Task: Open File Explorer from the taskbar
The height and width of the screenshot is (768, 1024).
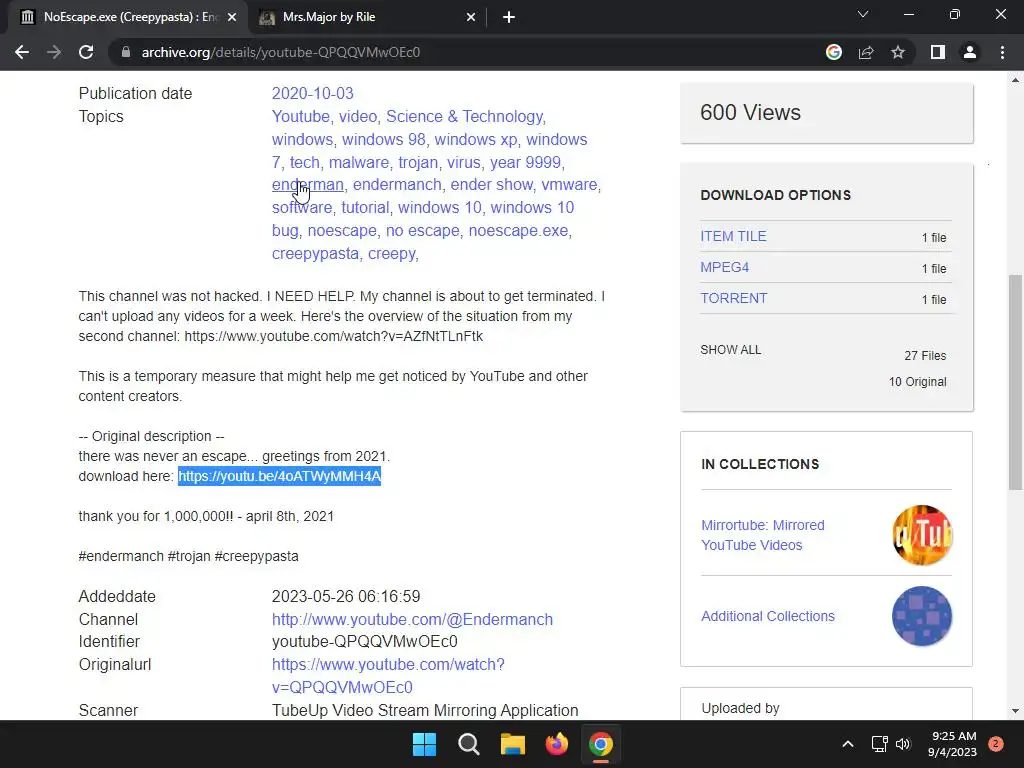Action: (513, 744)
